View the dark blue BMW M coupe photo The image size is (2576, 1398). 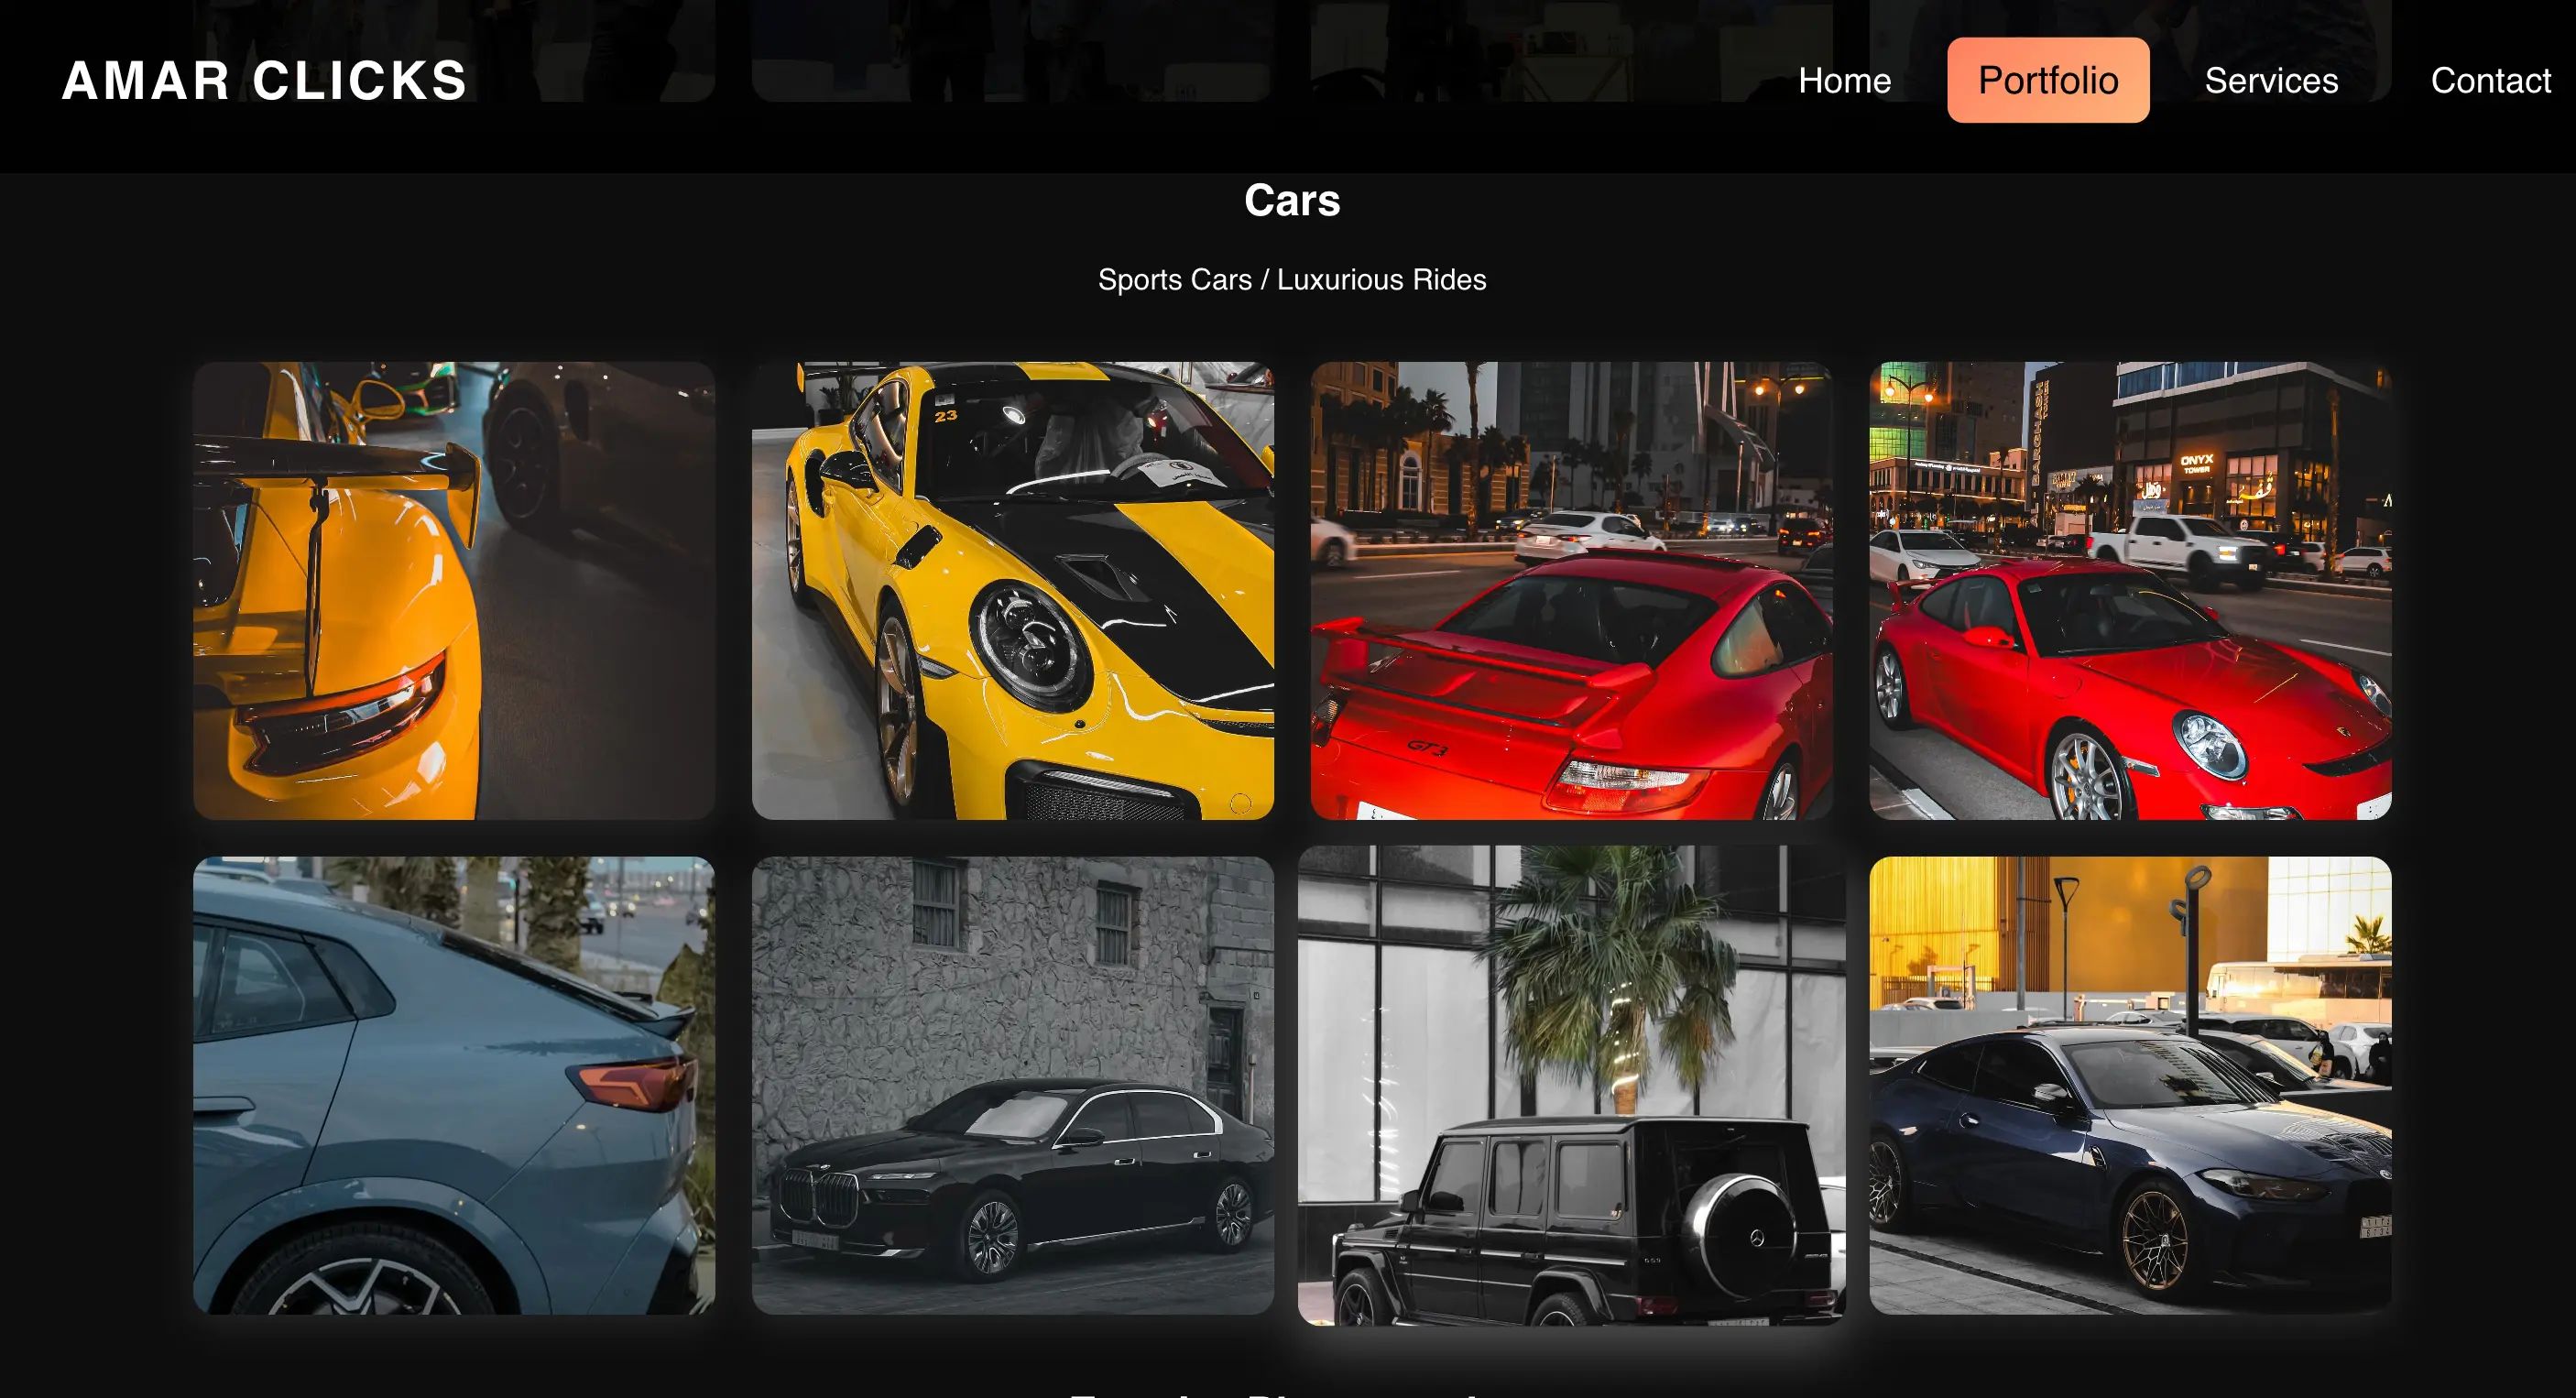pyautogui.click(x=2130, y=1085)
